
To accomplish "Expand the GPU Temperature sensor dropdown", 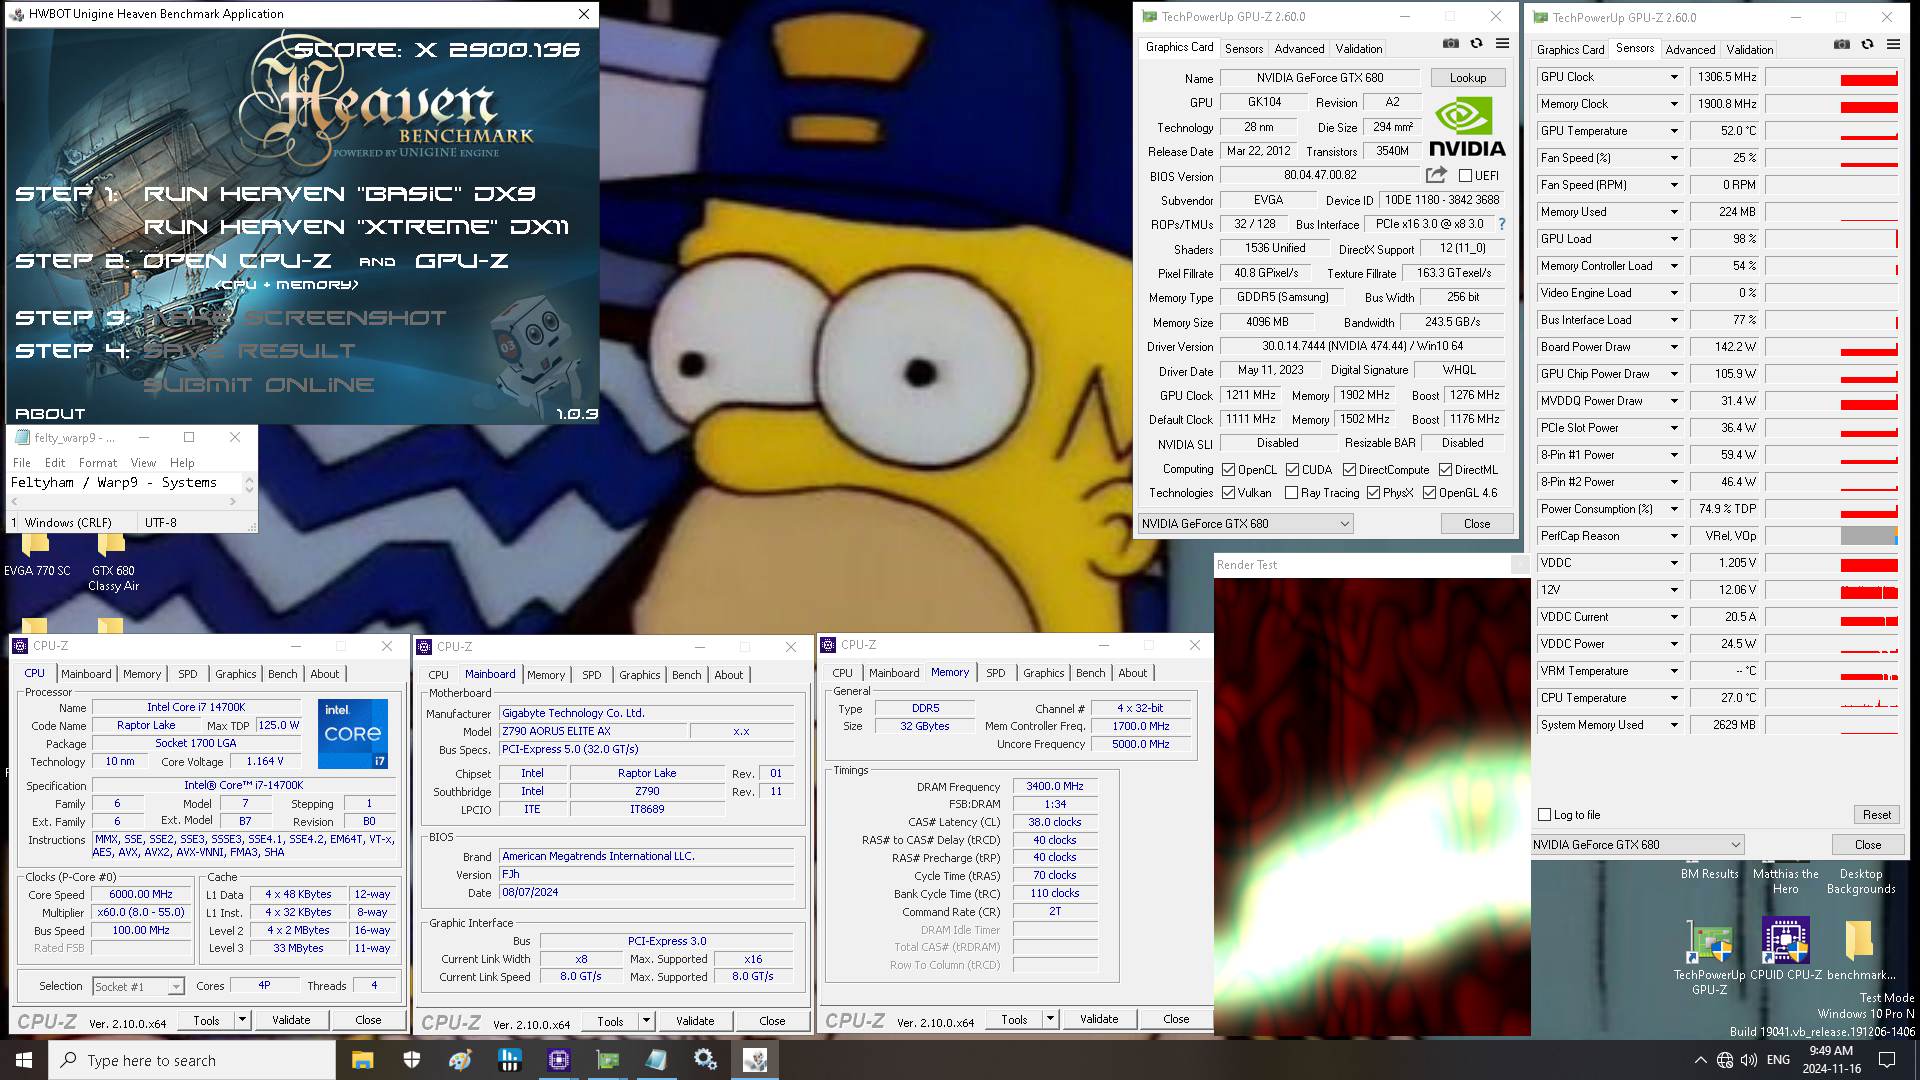I will tap(1673, 131).
